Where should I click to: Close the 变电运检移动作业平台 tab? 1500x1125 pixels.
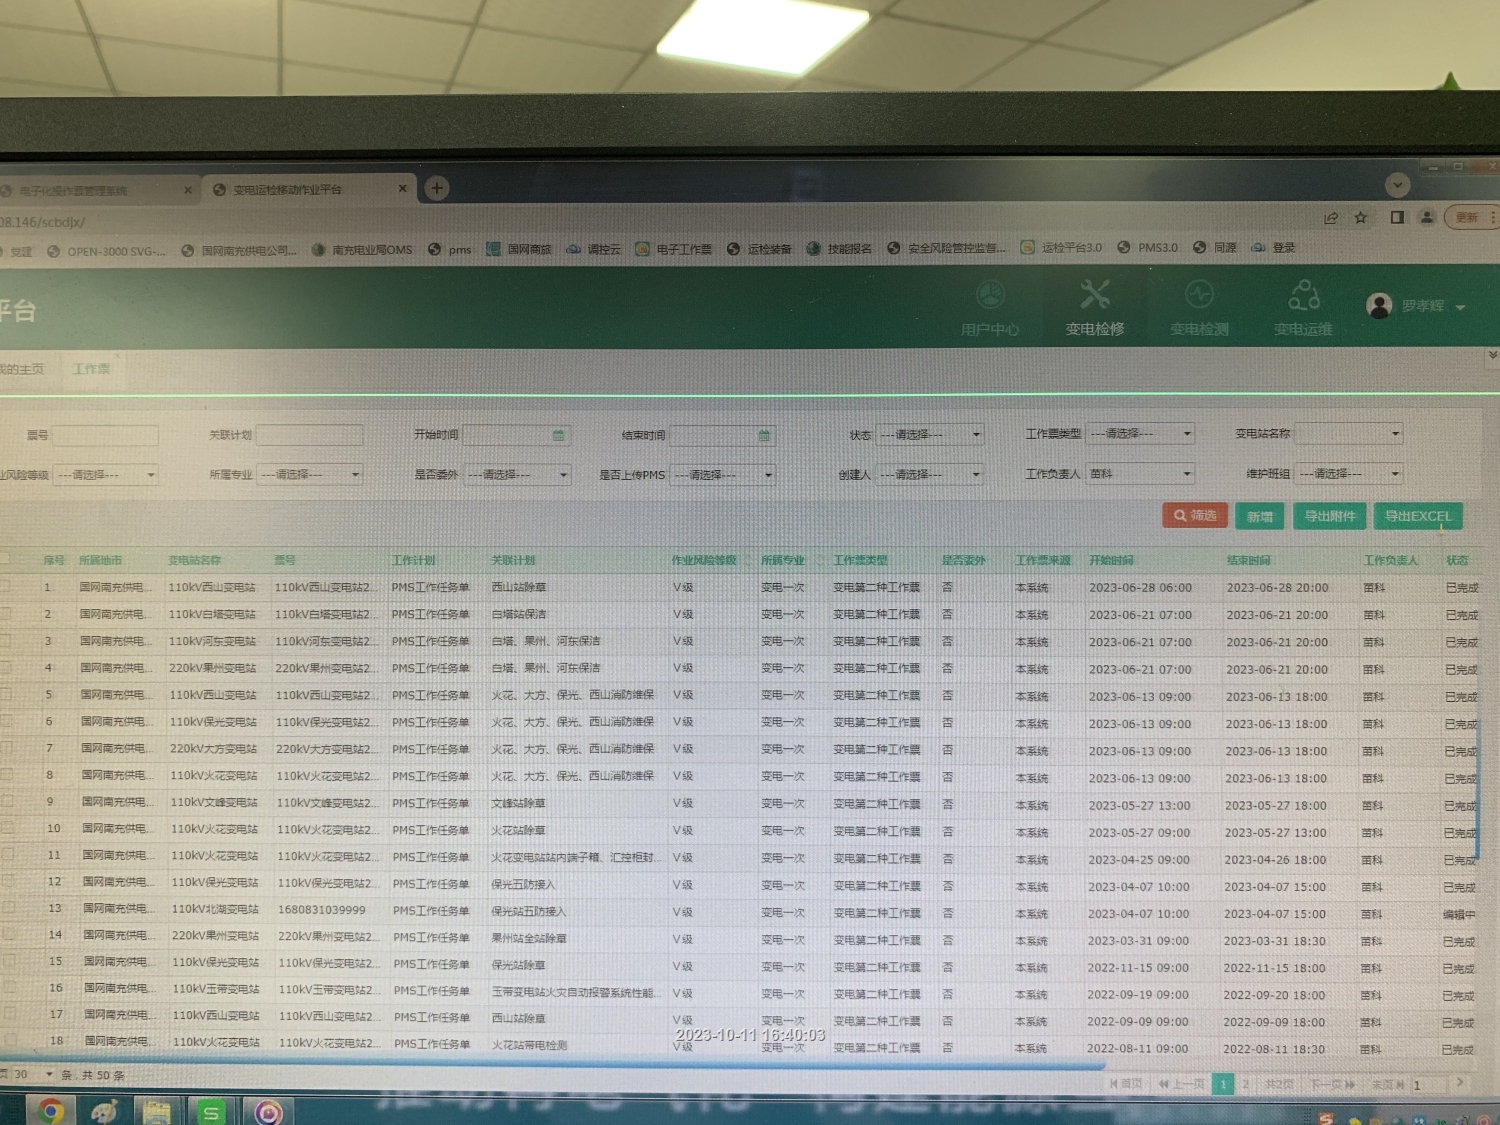[x=403, y=188]
